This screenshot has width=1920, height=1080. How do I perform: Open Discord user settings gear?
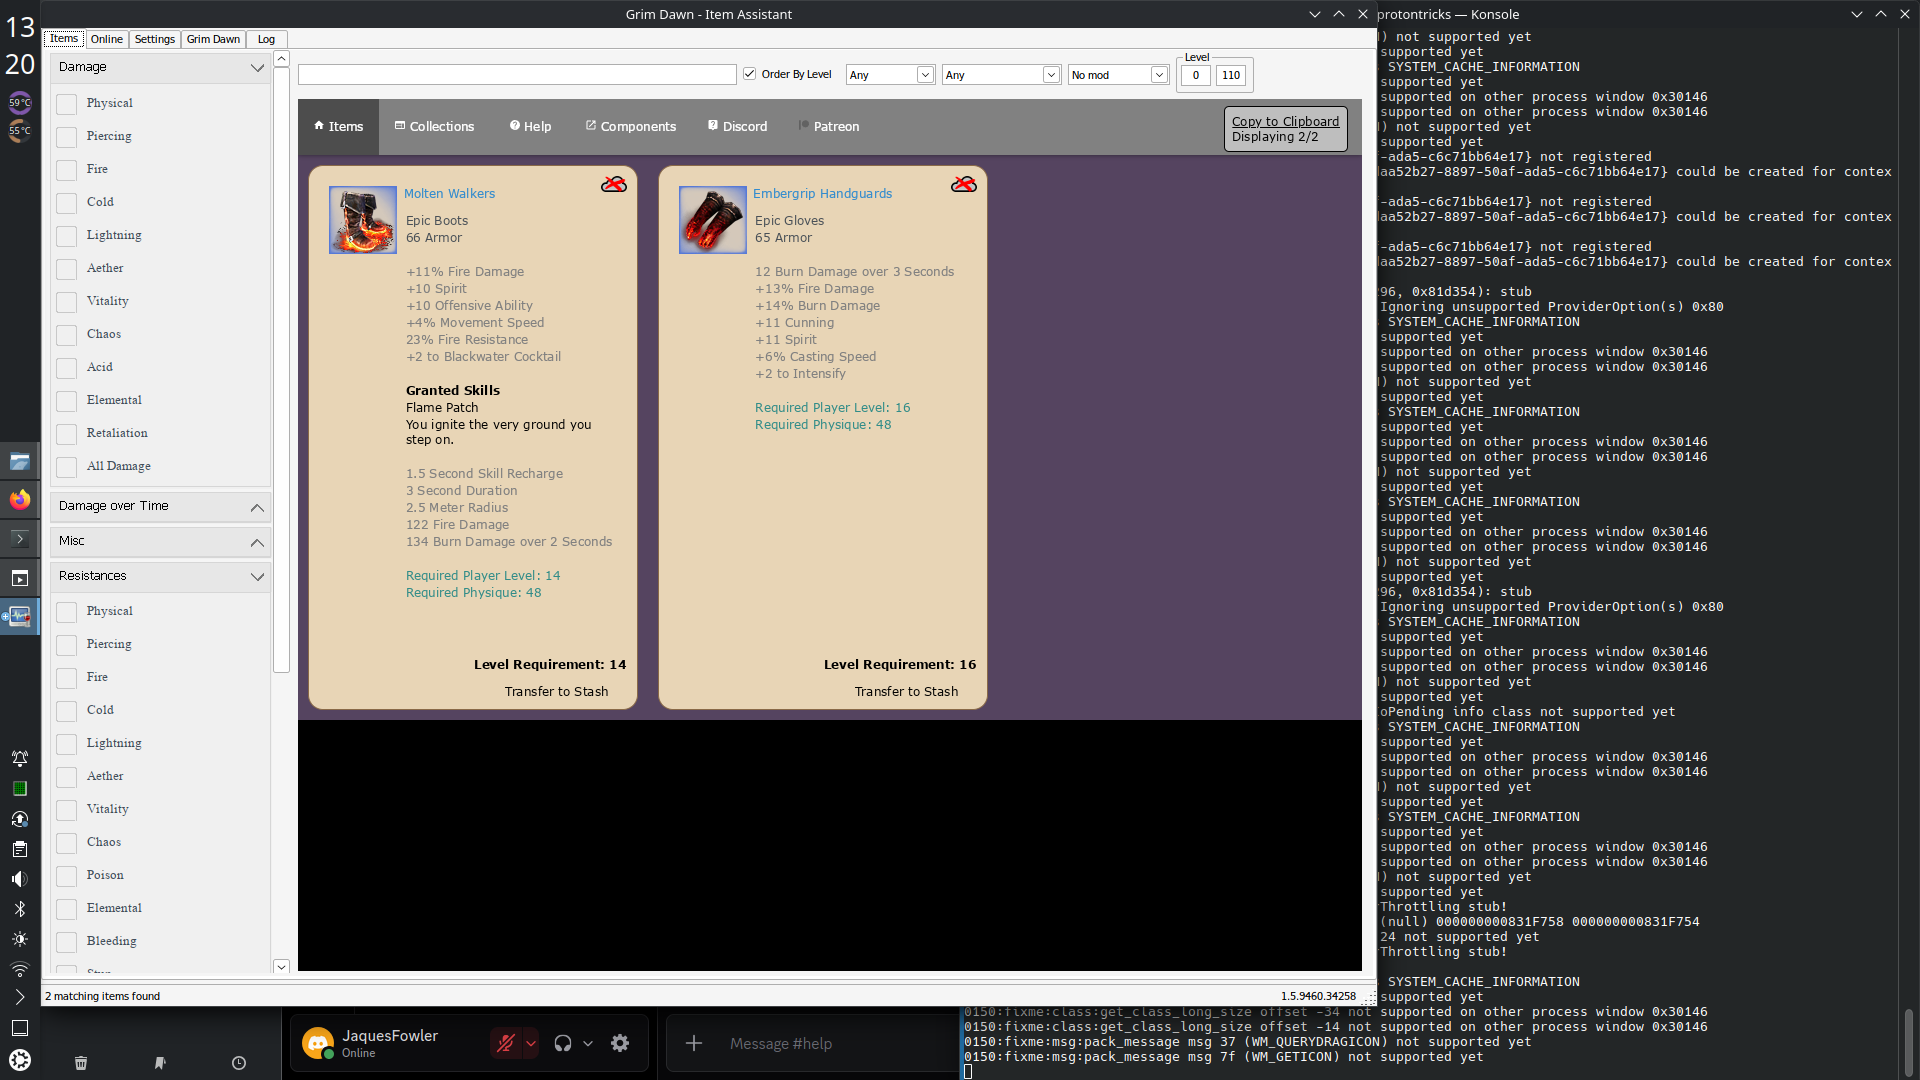pos(620,1043)
